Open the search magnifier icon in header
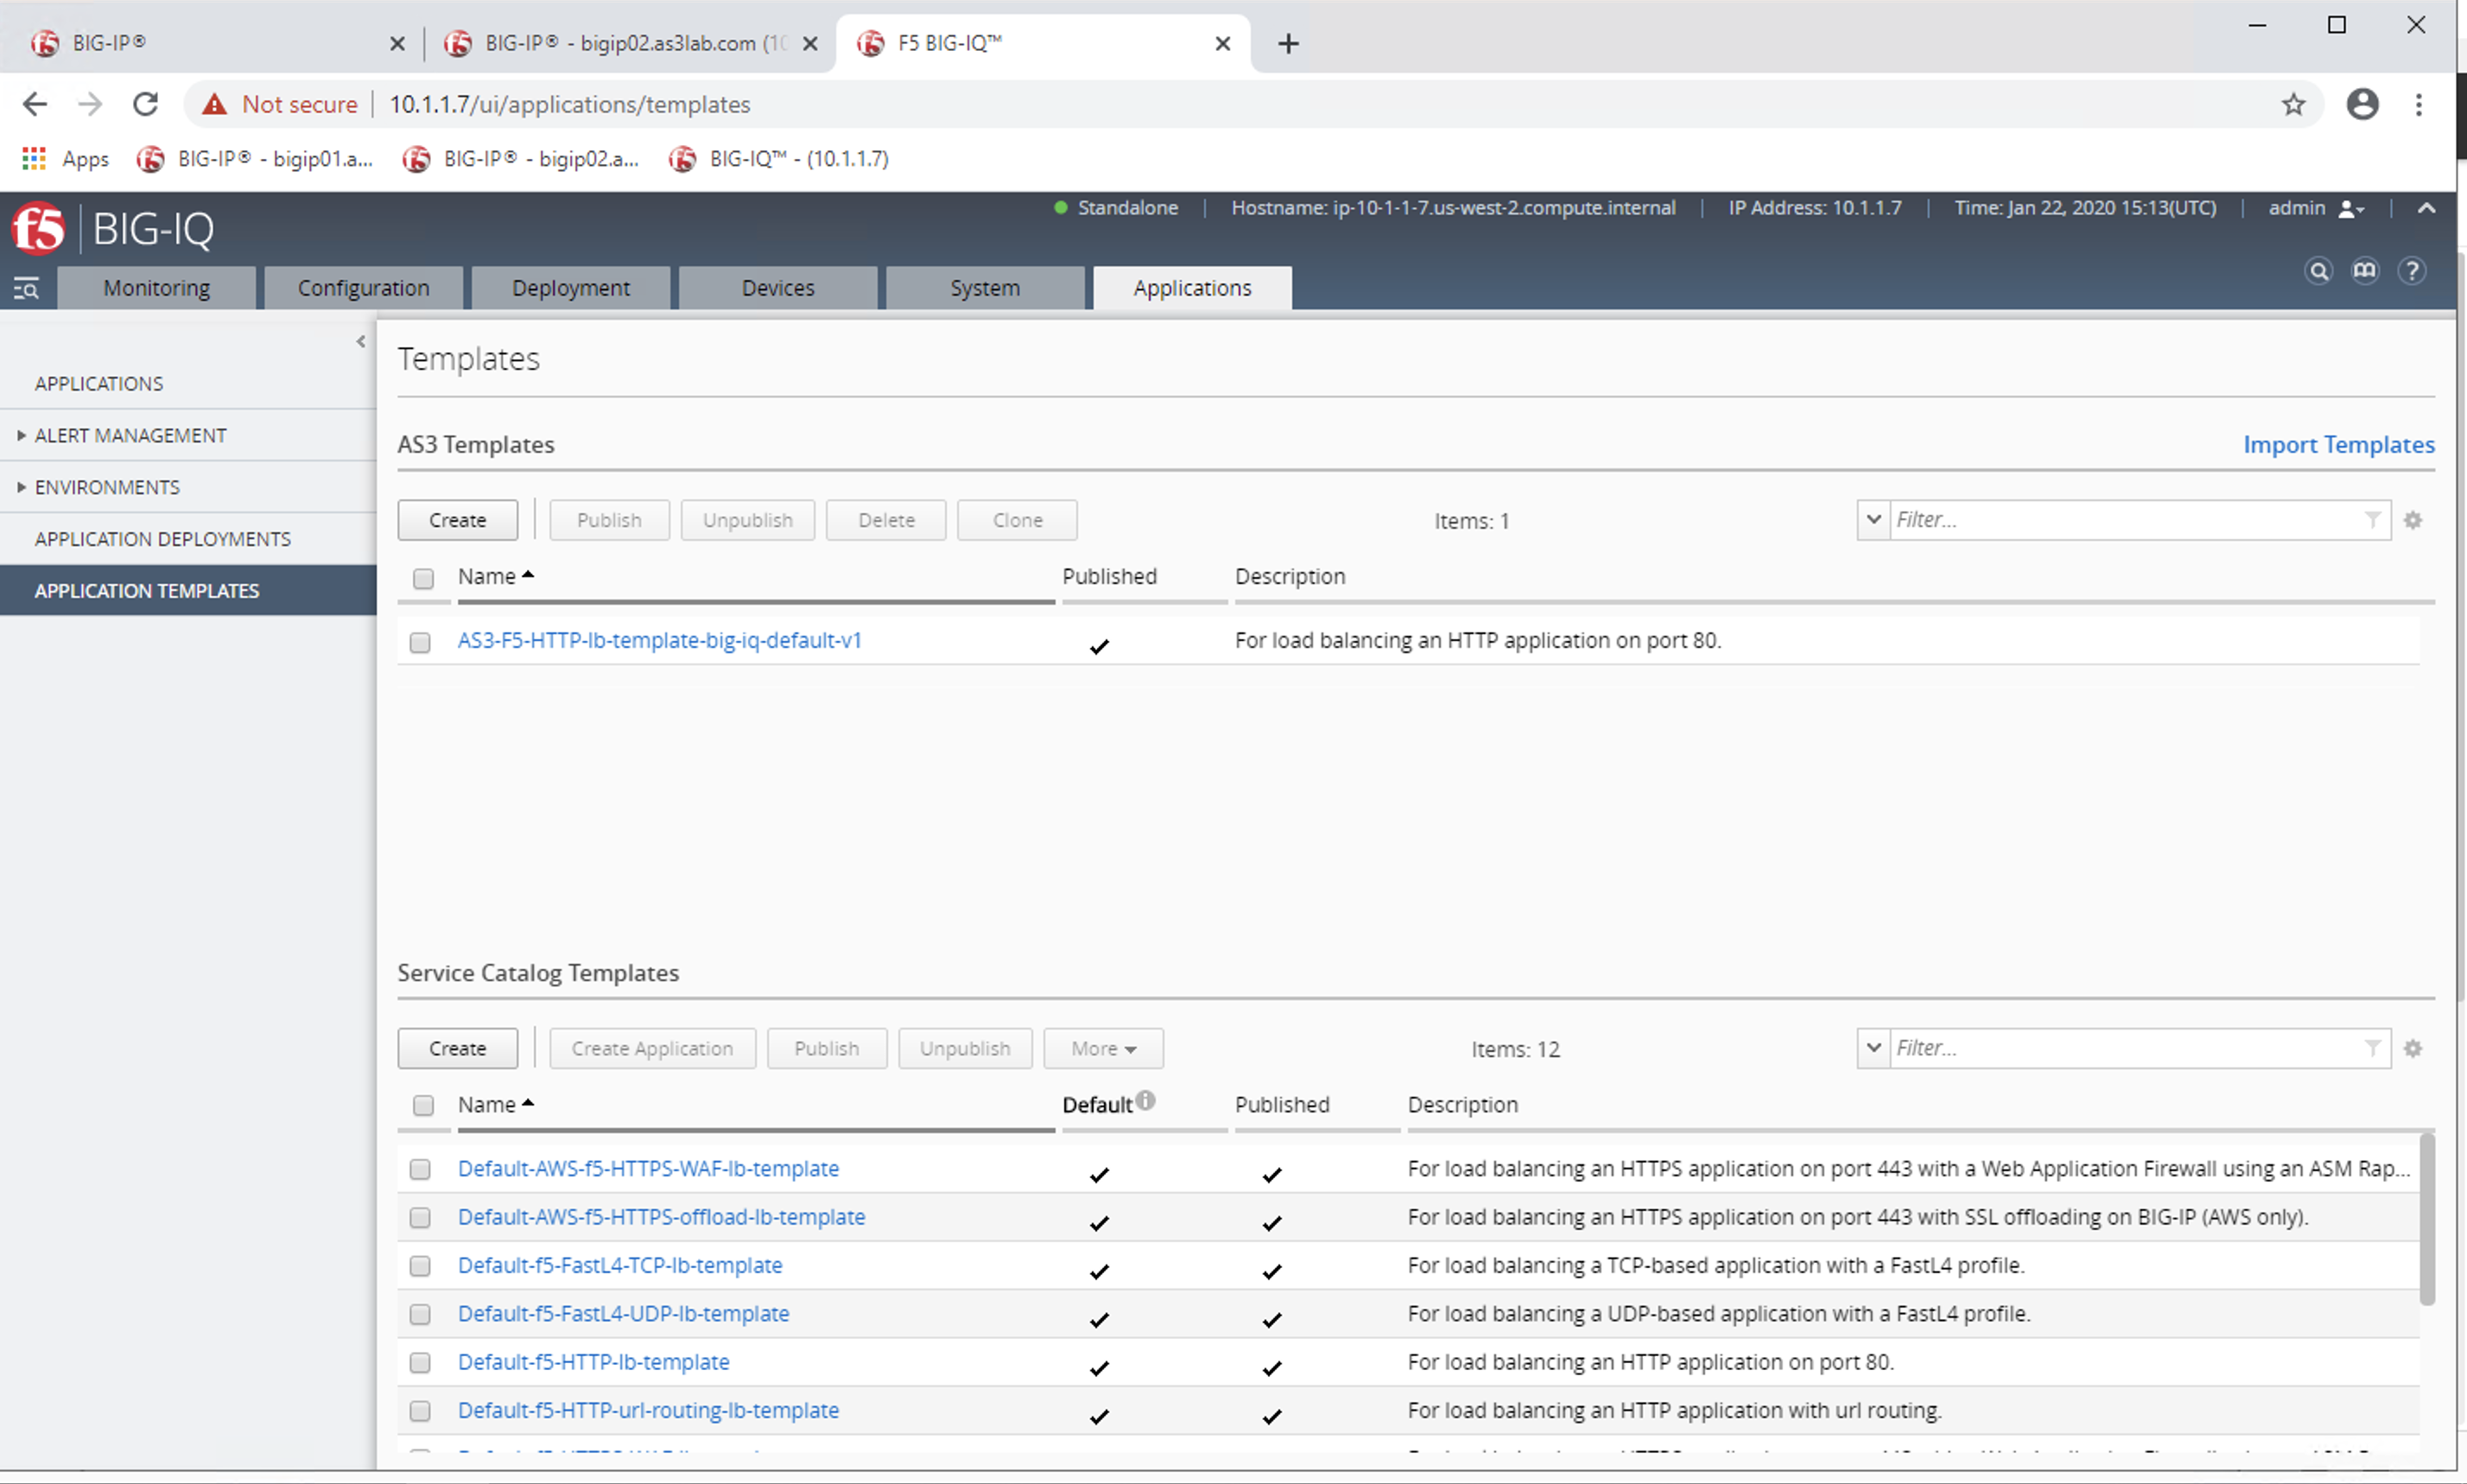Image resolution: width=2467 pixels, height=1484 pixels. (x=2318, y=271)
